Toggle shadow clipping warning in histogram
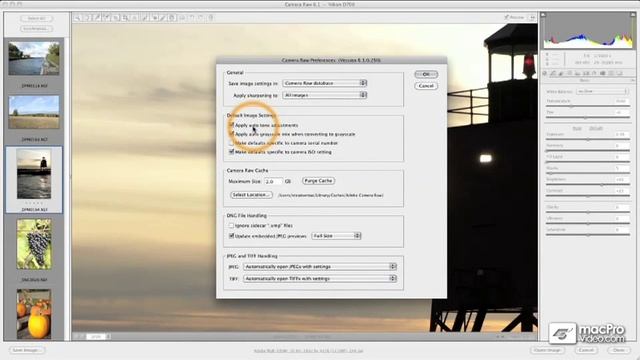Screen dimensions: 640x360 pyautogui.click(x=543, y=15)
